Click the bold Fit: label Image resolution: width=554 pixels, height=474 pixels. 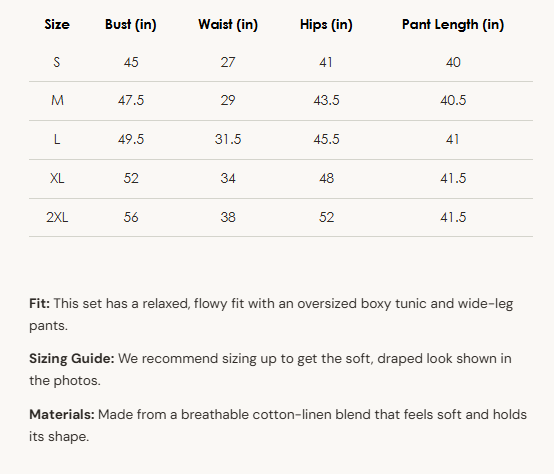pyautogui.click(x=40, y=303)
